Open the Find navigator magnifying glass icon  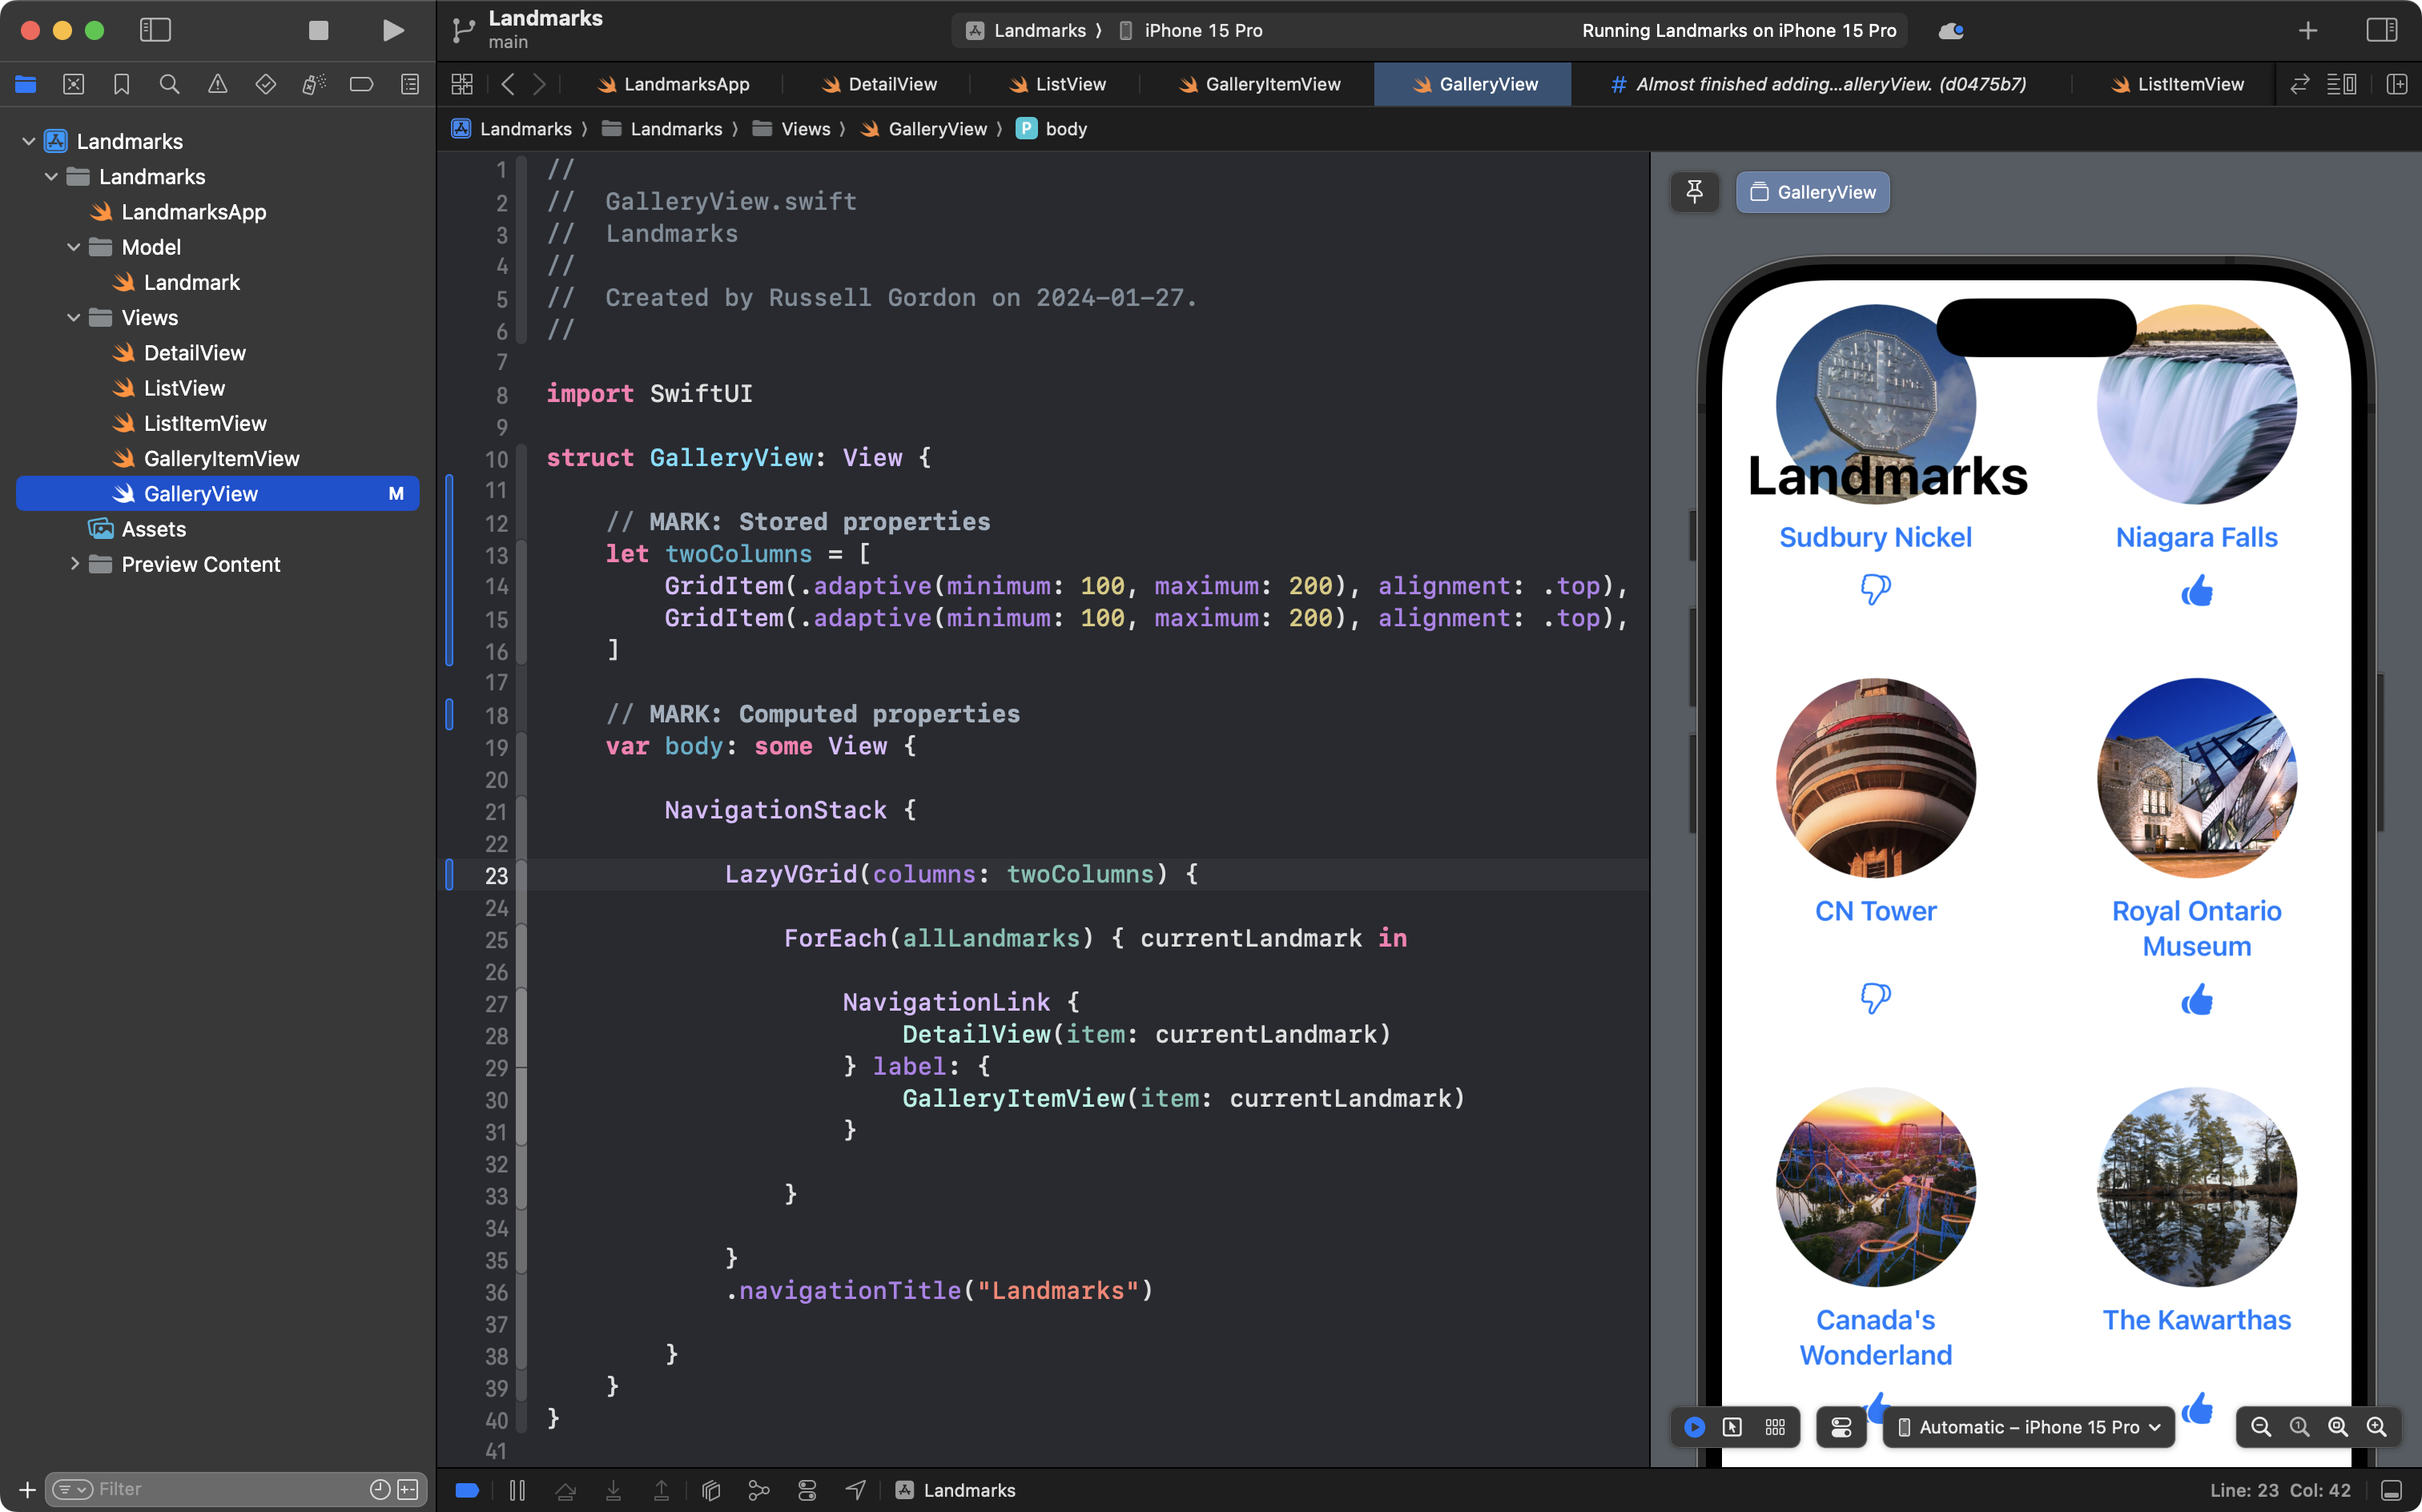point(170,84)
